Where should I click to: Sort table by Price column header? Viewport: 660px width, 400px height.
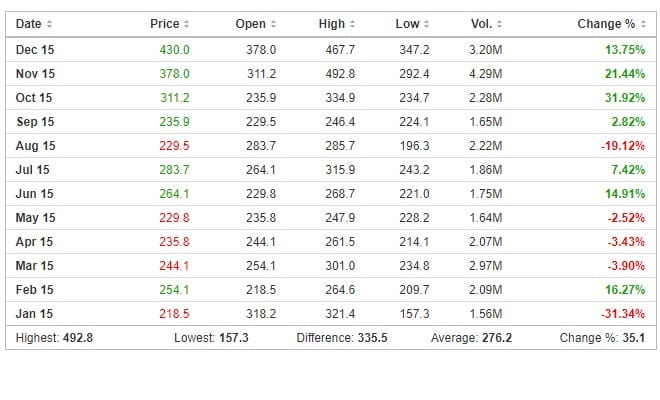tap(165, 24)
